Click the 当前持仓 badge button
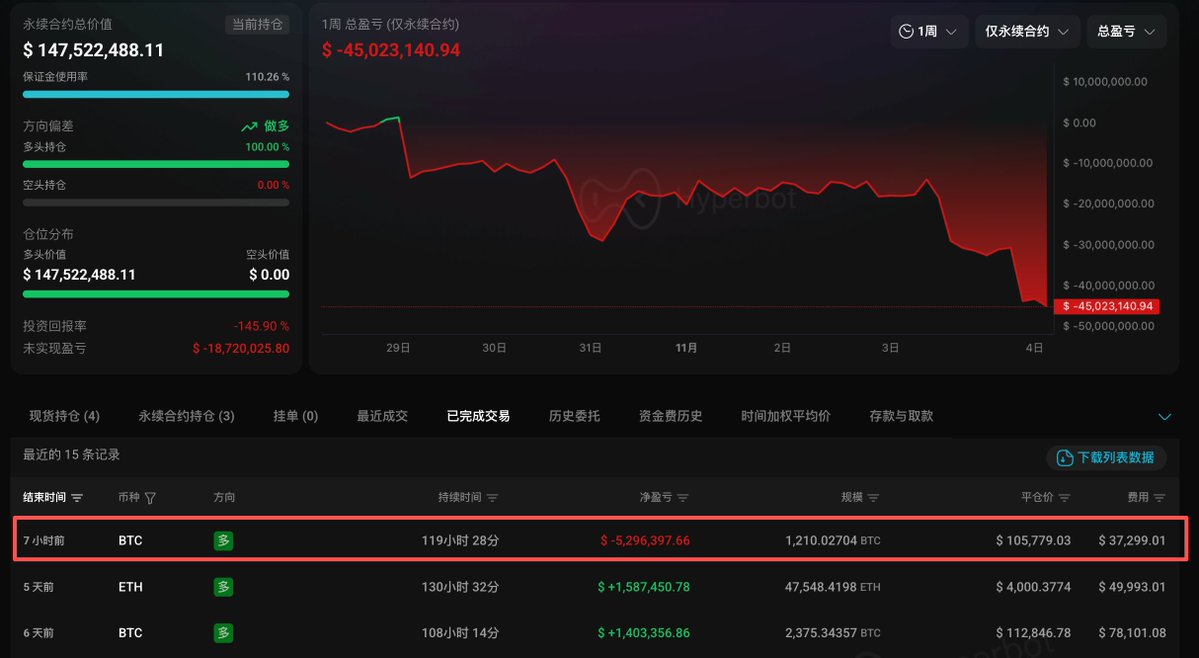1199x658 pixels. [x=257, y=24]
